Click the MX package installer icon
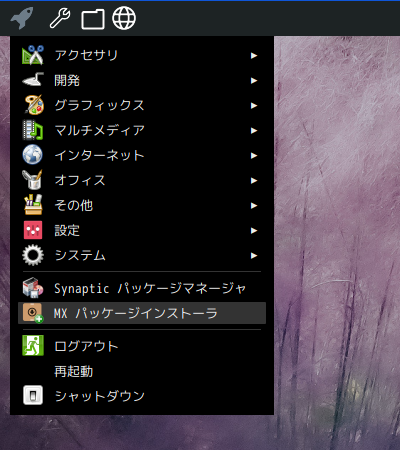 (x=33, y=313)
